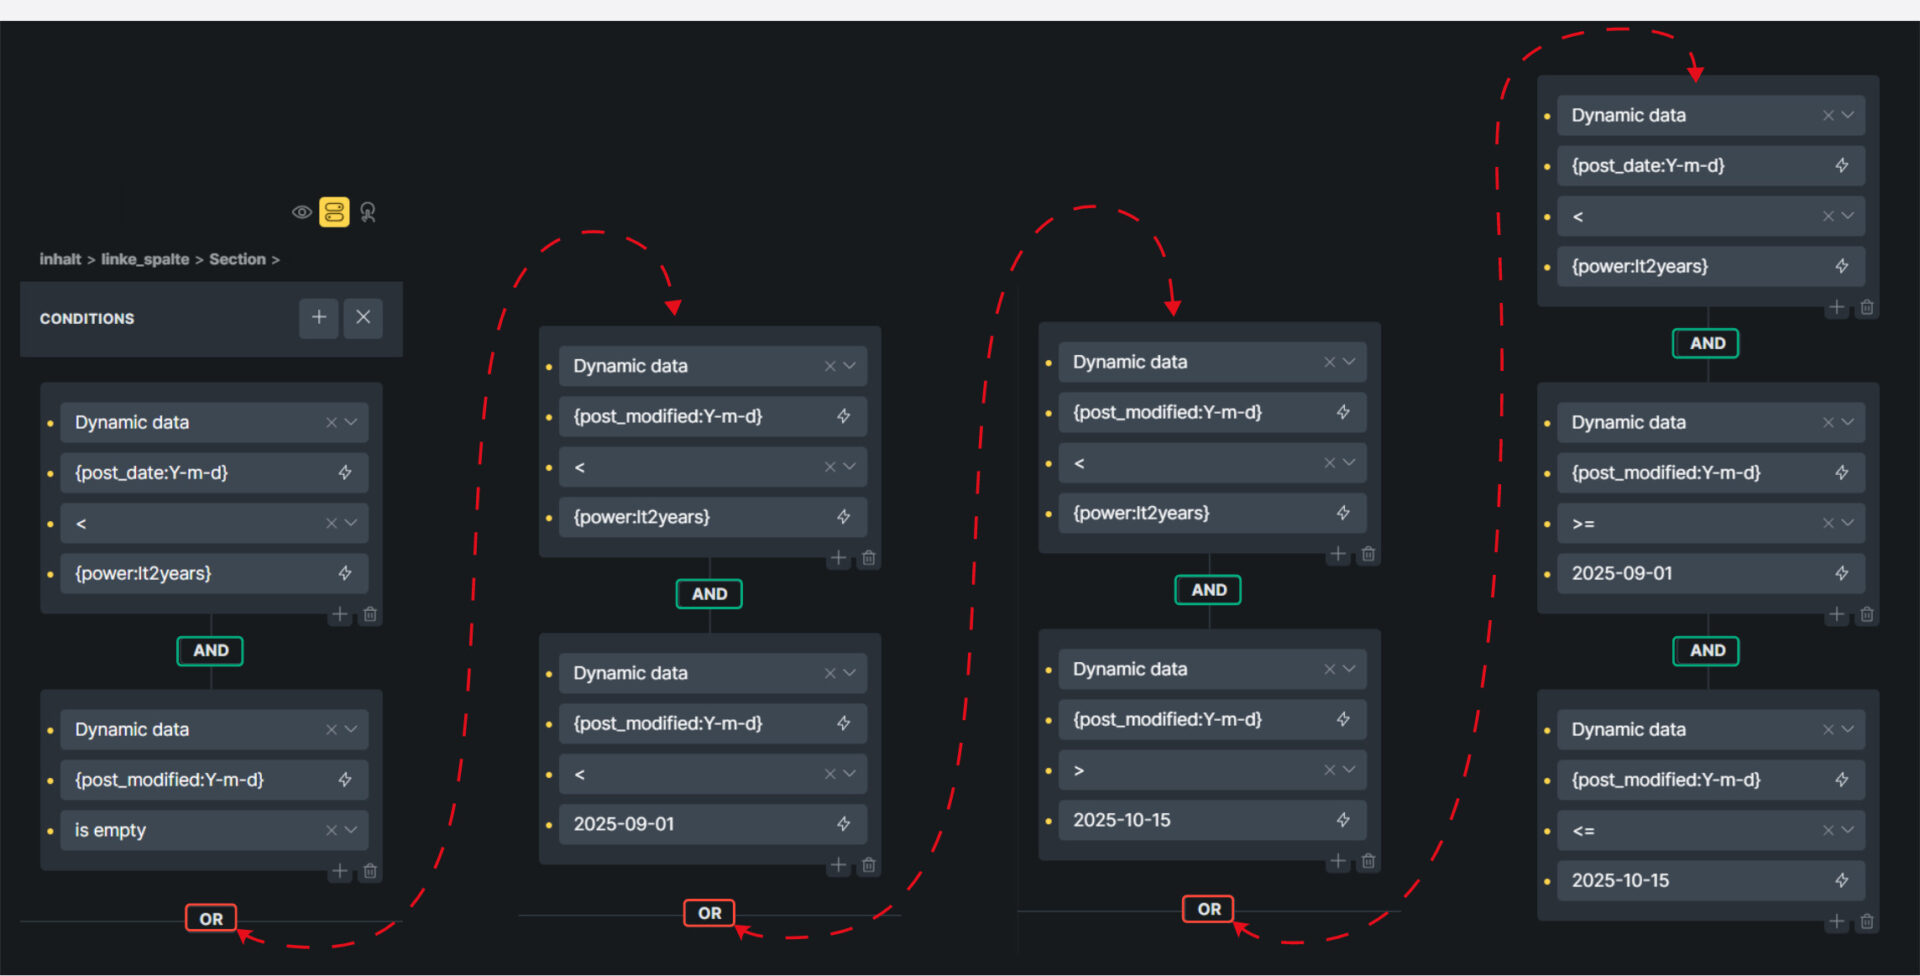Open the '<=' comparison operator dropdown

pyautogui.click(x=1848, y=830)
